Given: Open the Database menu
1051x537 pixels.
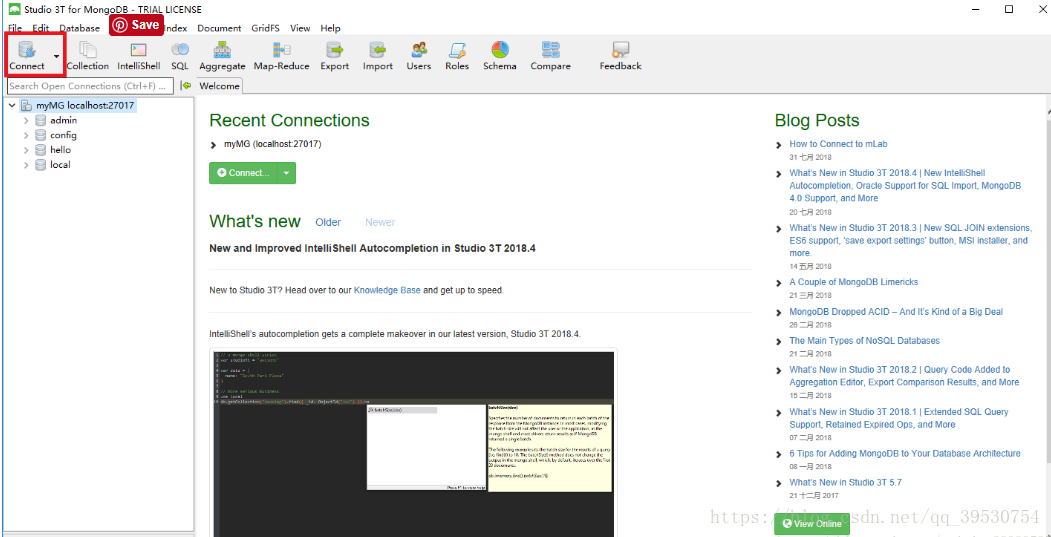Looking at the screenshot, I should 79,28.
